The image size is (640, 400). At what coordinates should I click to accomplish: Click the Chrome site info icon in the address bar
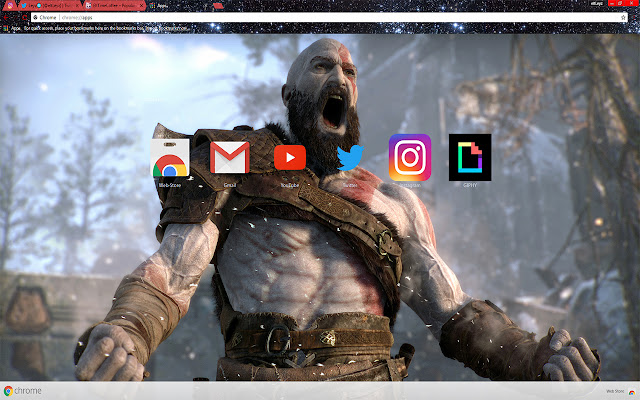[36, 18]
